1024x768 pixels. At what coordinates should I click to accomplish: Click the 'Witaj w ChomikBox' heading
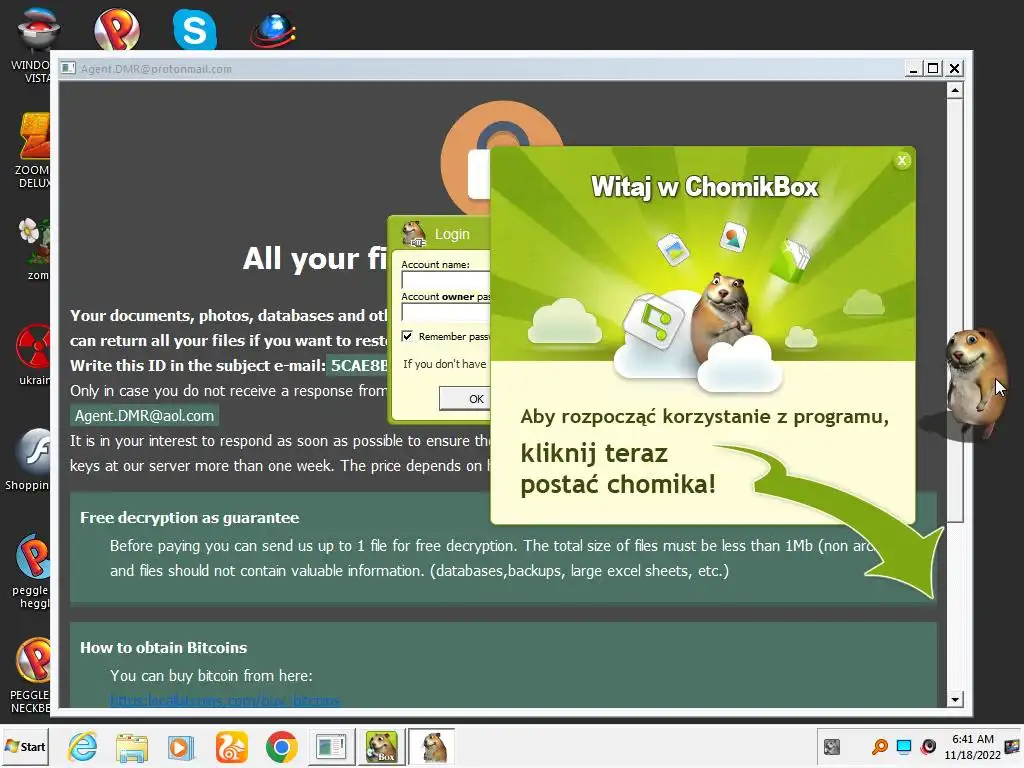[x=705, y=187]
